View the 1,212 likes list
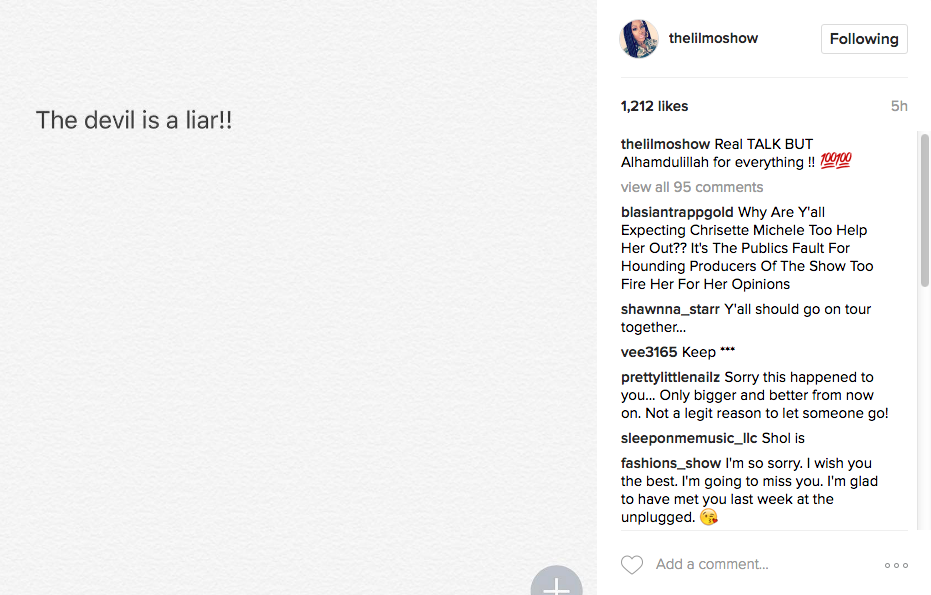 coord(654,106)
